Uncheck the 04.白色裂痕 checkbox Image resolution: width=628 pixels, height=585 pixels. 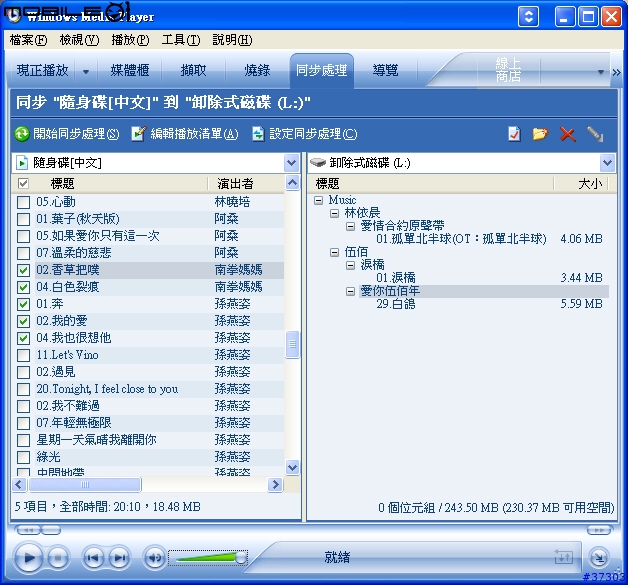(x=23, y=287)
